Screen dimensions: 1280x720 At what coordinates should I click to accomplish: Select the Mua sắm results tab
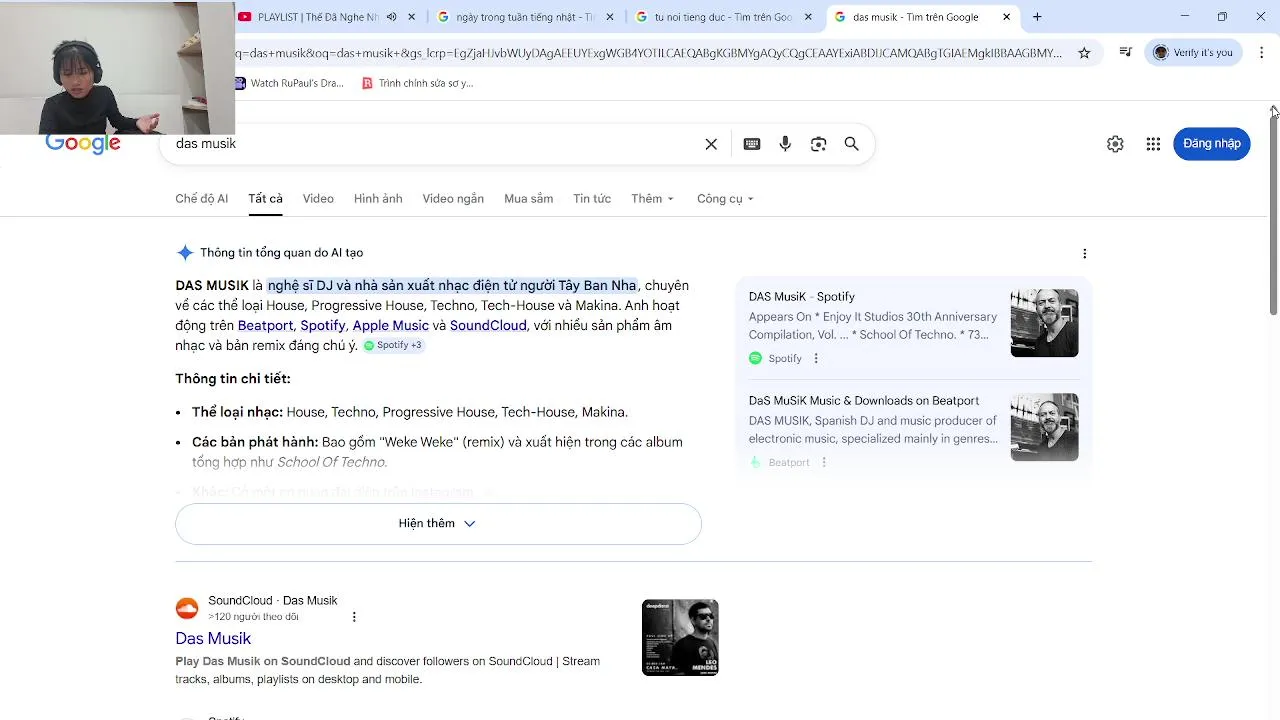tap(529, 199)
